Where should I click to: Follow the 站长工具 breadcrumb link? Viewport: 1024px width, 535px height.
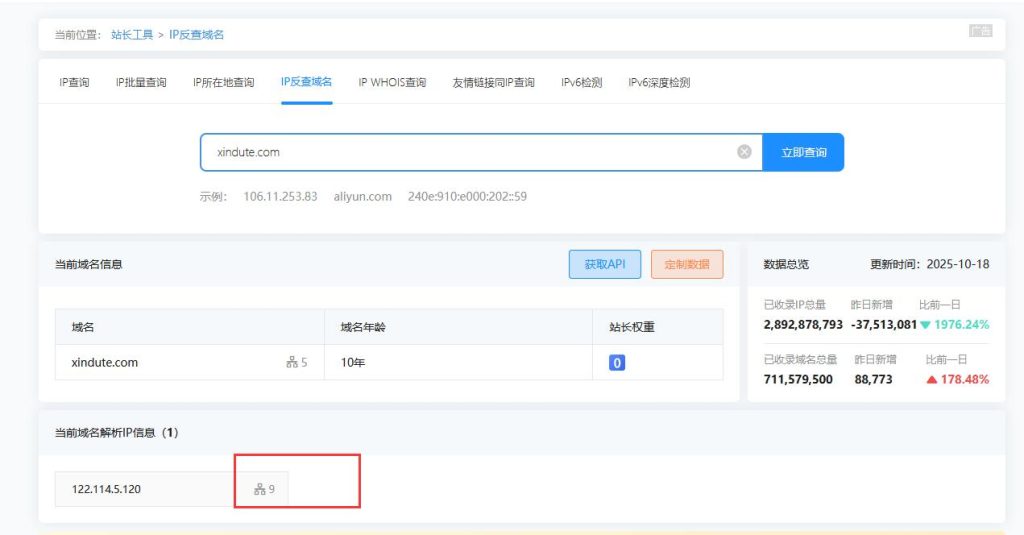coord(132,35)
